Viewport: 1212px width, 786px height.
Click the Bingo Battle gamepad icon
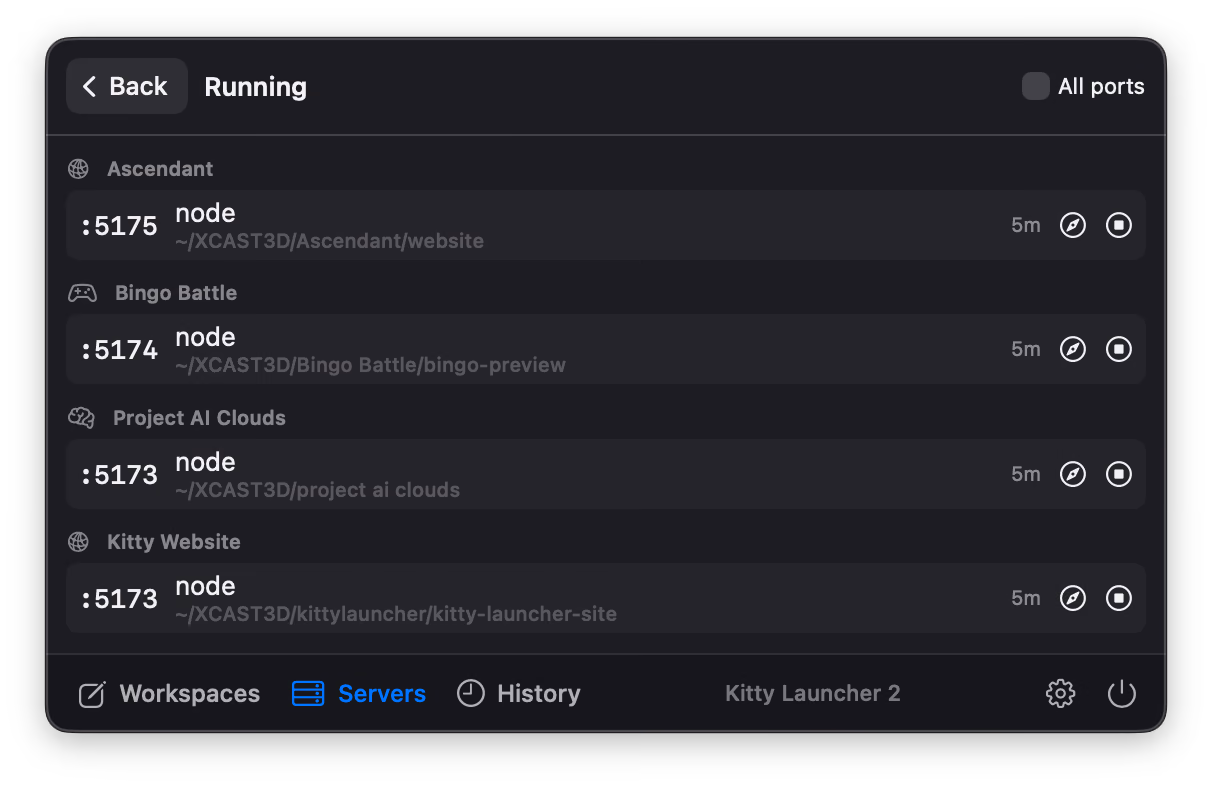(x=82, y=293)
